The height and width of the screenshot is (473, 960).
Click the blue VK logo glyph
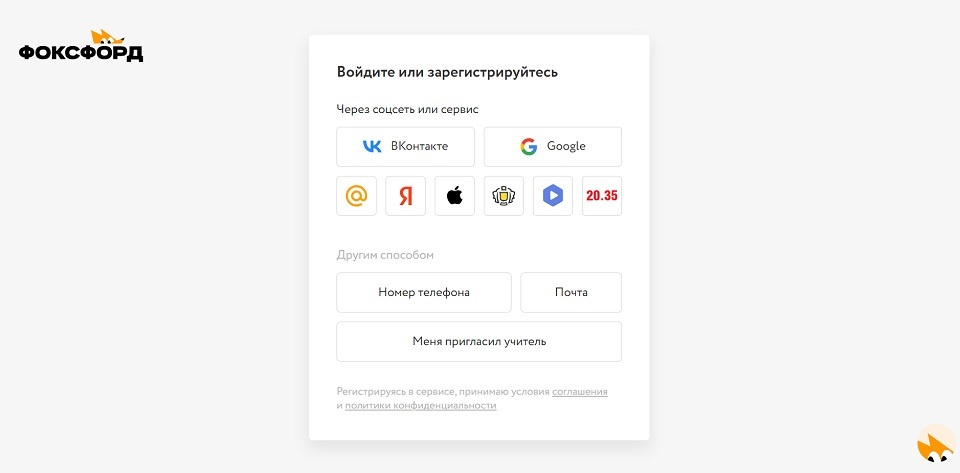(x=372, y=146)
